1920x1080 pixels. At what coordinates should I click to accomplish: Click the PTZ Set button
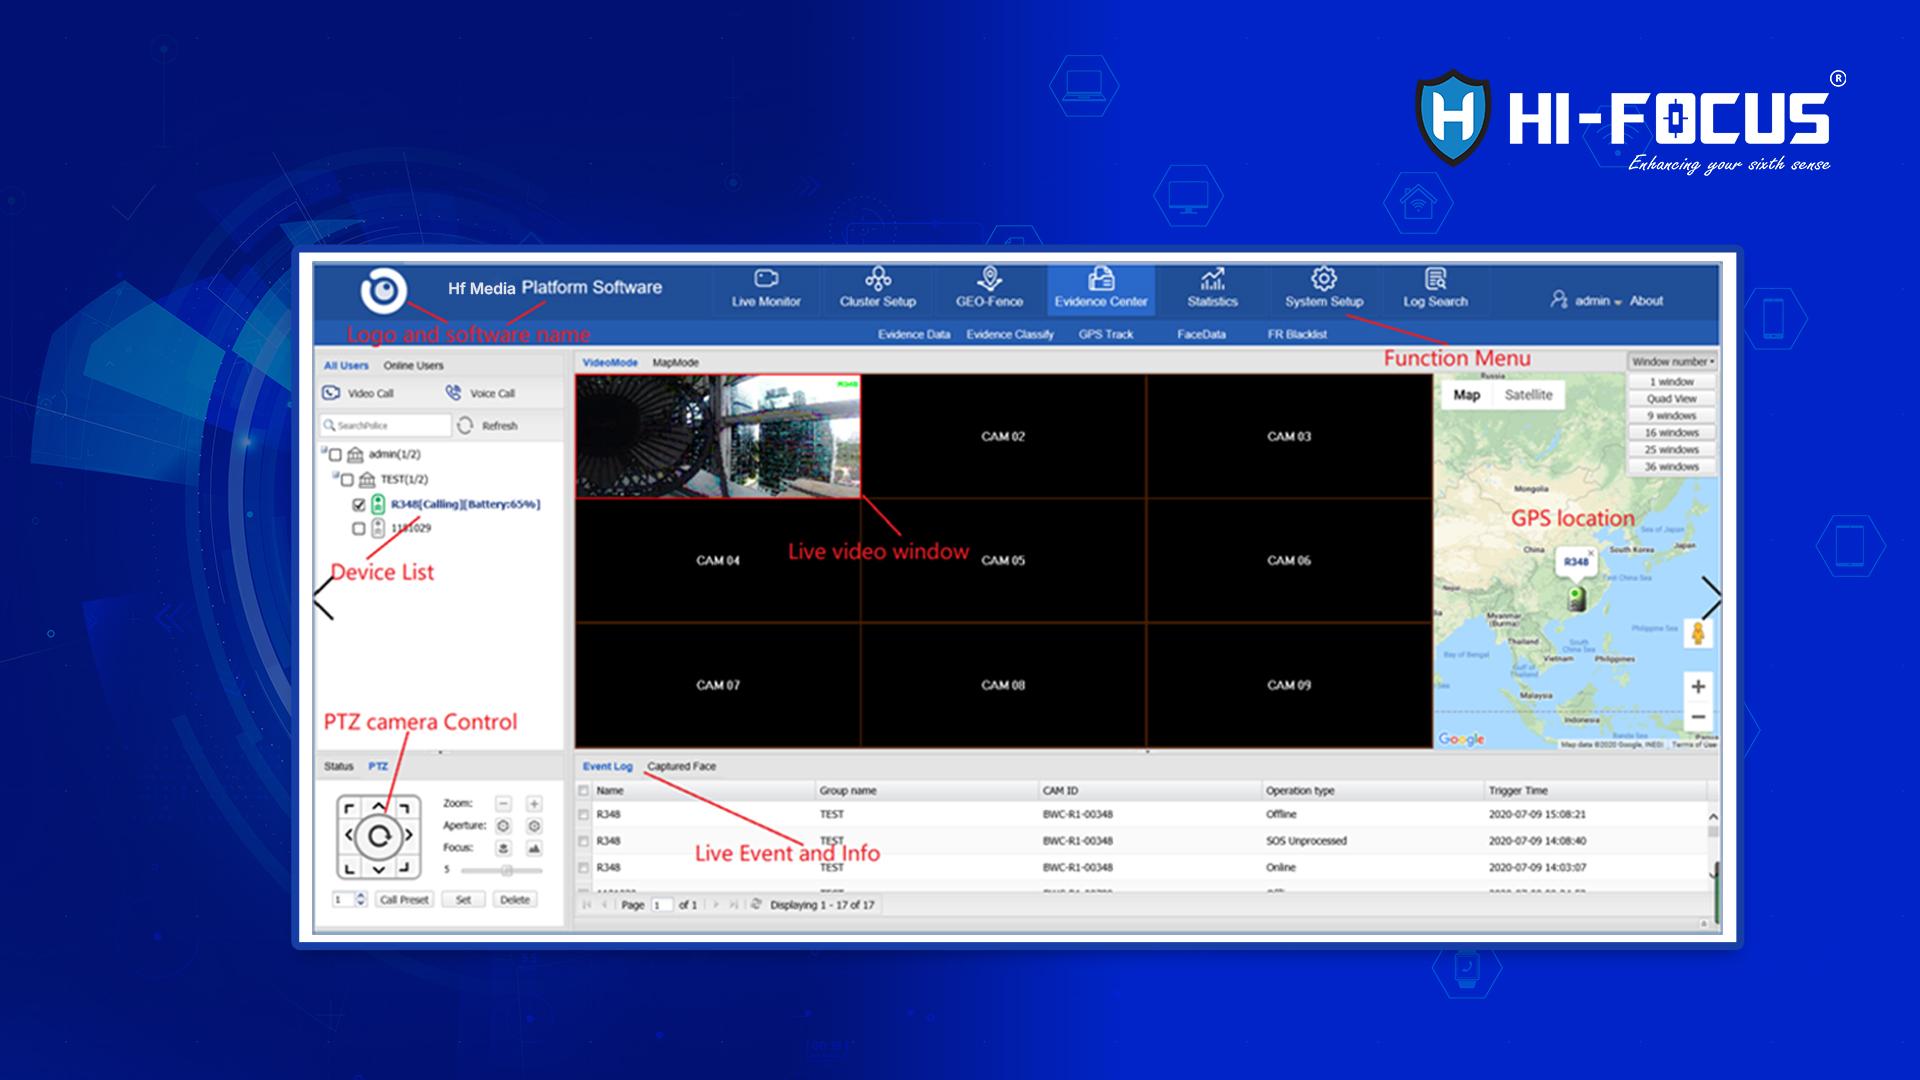[x=463, y=900]
